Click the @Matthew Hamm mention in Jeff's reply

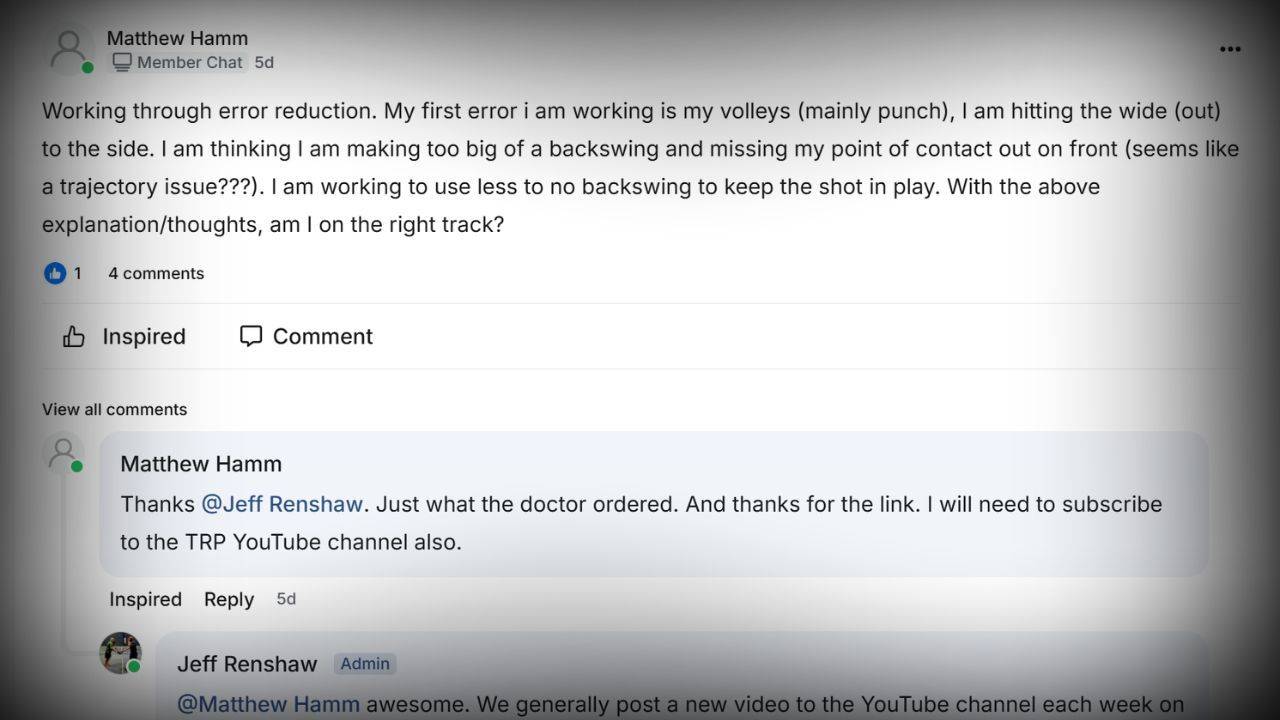(268, 704)
